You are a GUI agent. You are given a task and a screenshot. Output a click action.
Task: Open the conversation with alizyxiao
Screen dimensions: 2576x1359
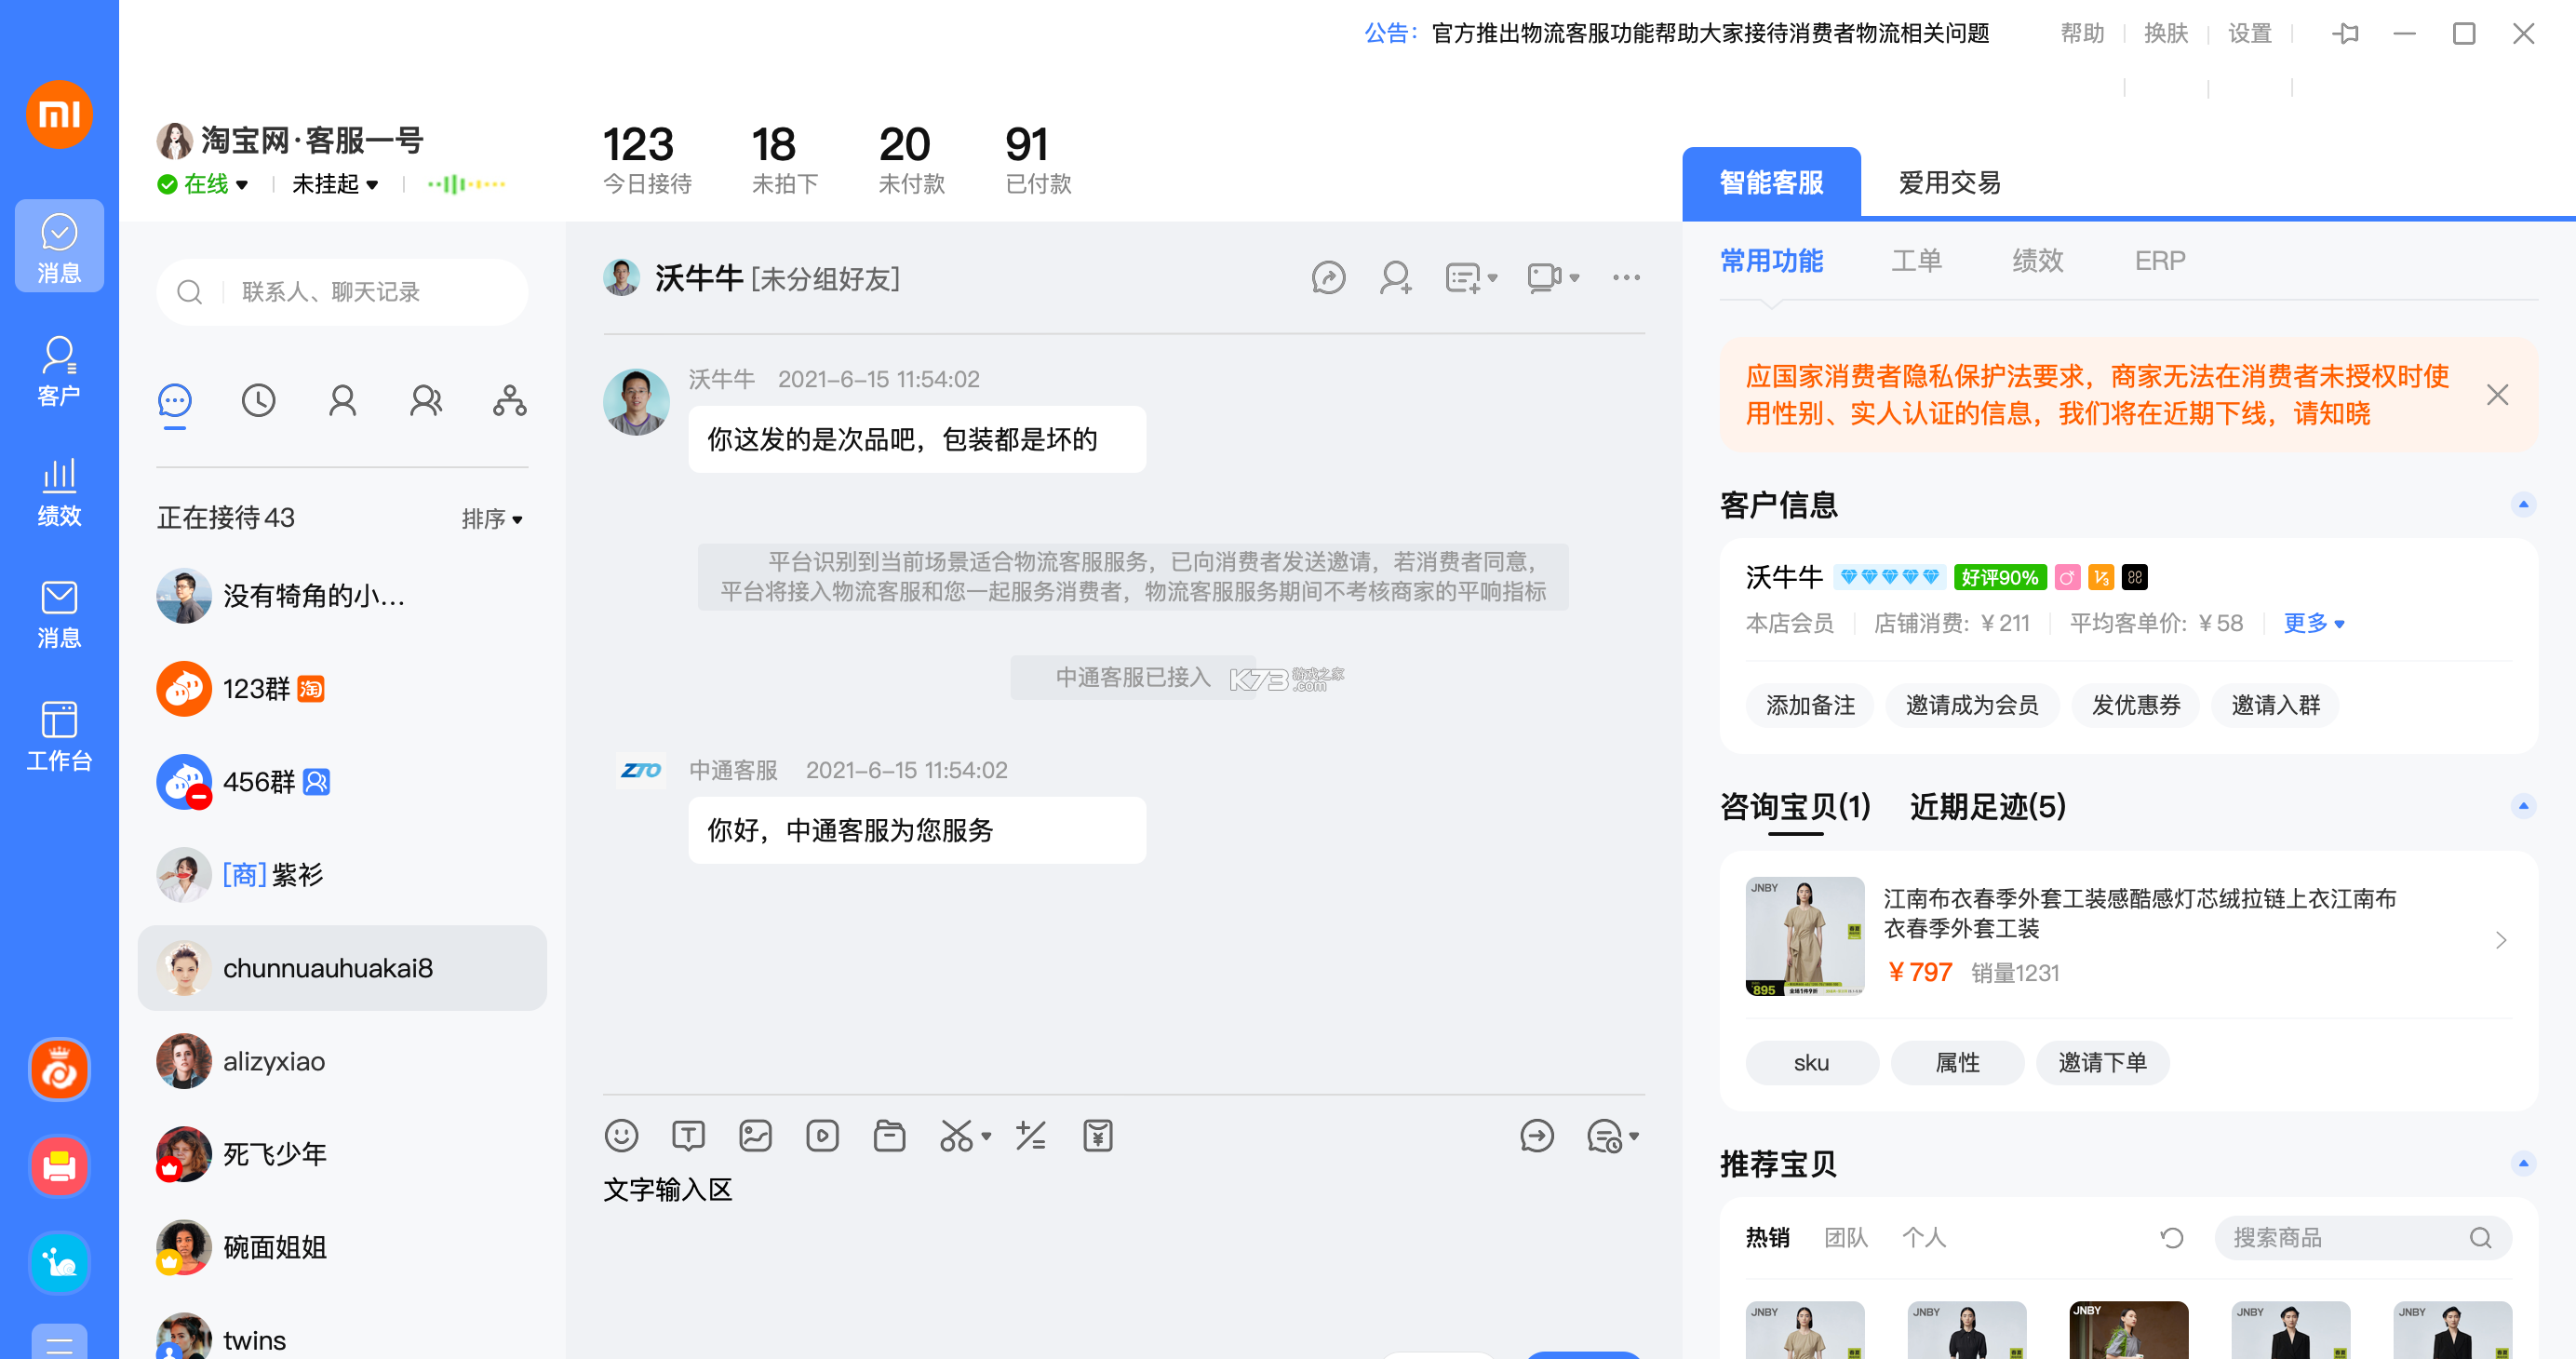click(342, 1061)
